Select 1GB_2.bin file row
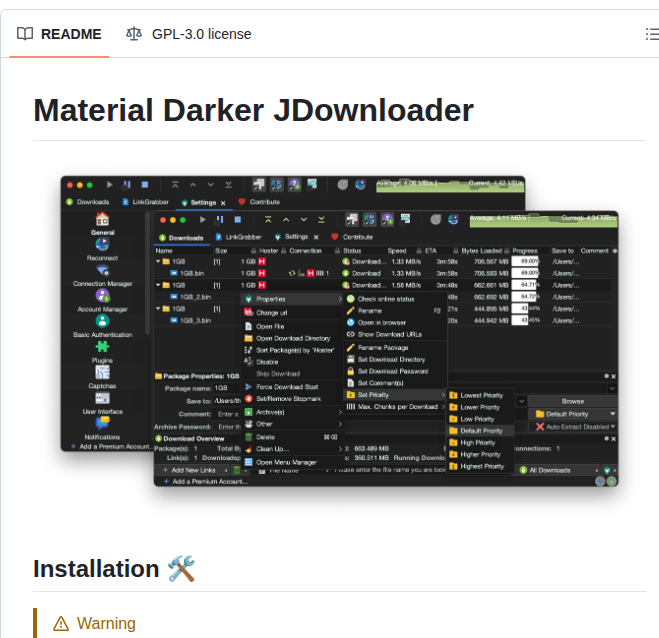The height and width of the screenshot is (638, 659). [x=195, y=297]
